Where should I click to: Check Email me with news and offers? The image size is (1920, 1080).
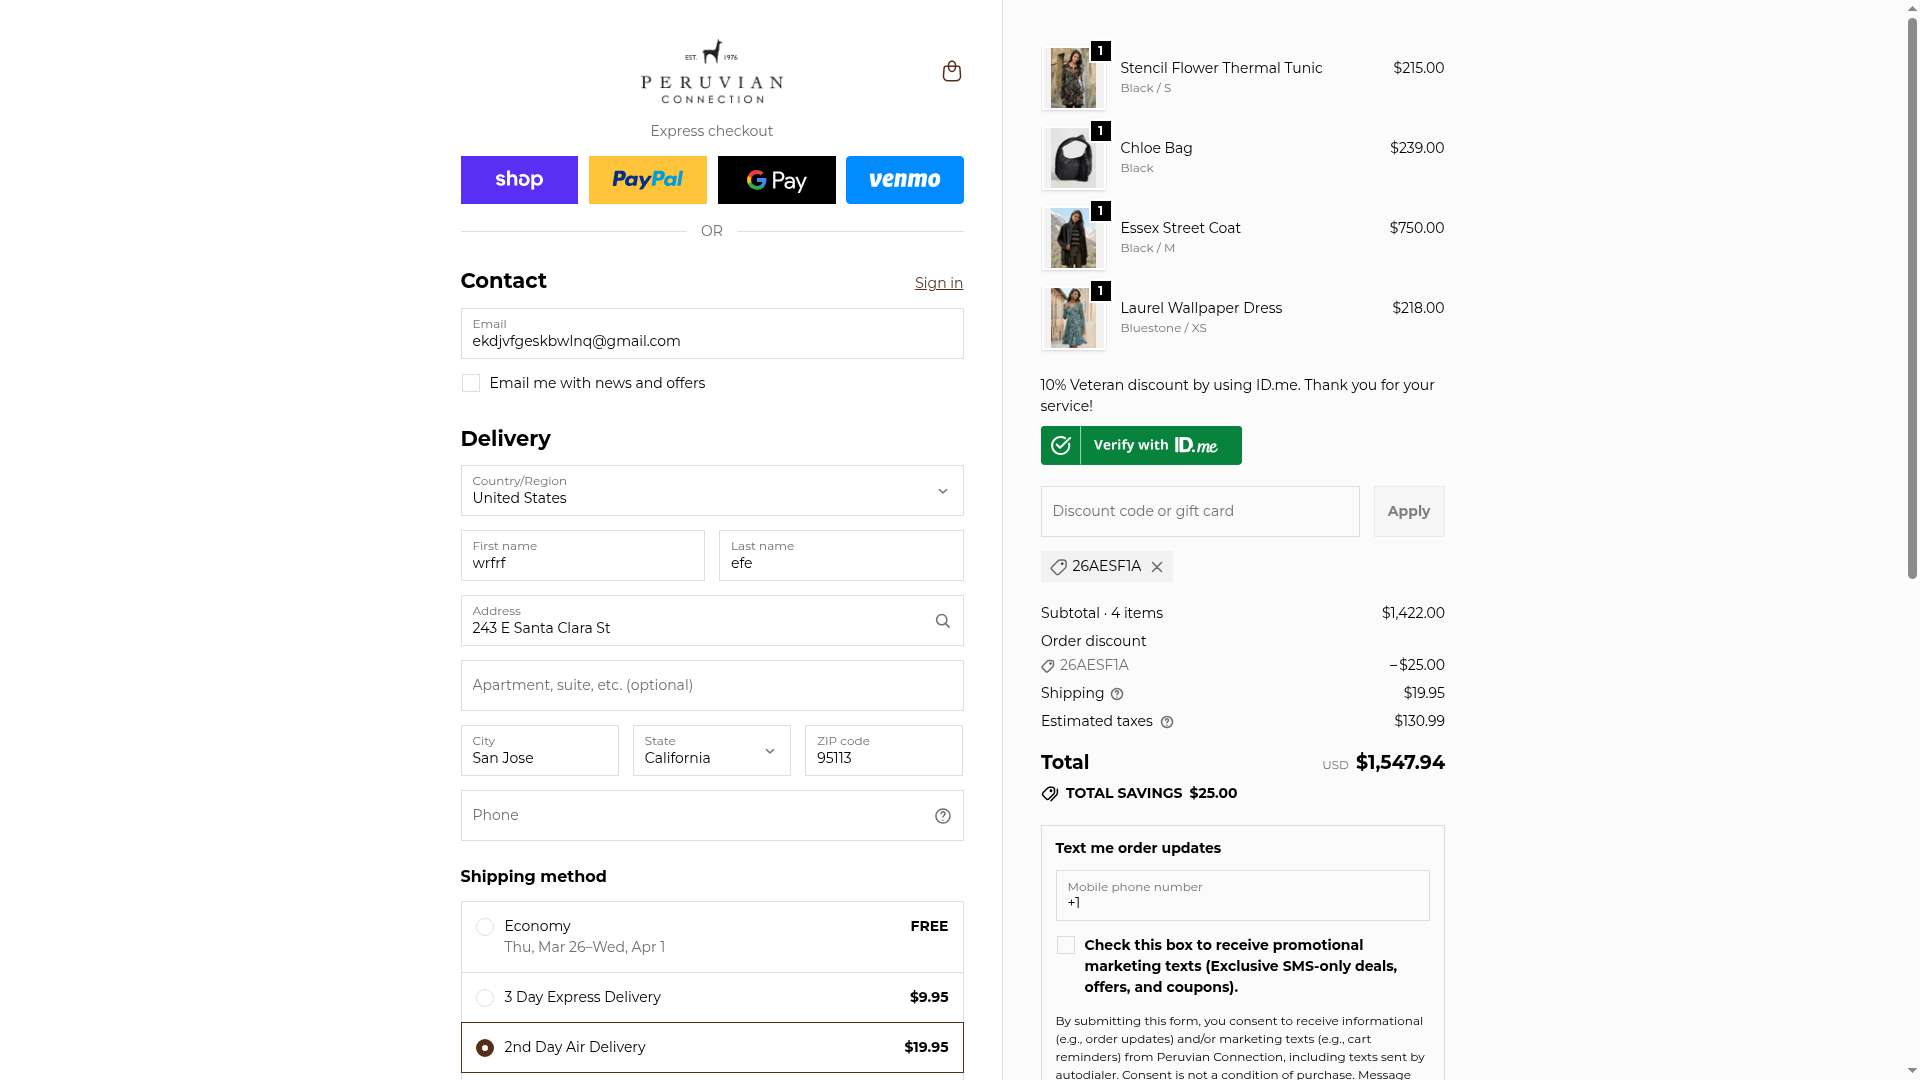coord(471,383)
